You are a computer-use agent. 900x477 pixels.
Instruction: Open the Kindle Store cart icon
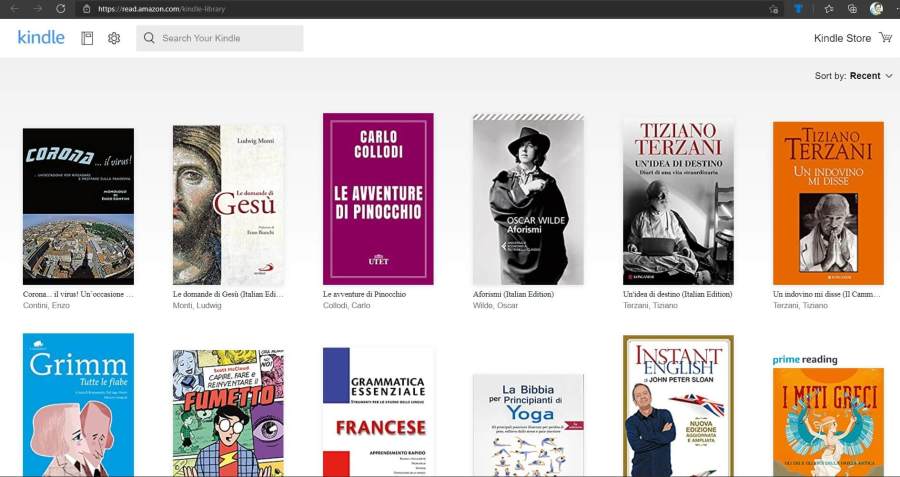coord(885,38)
